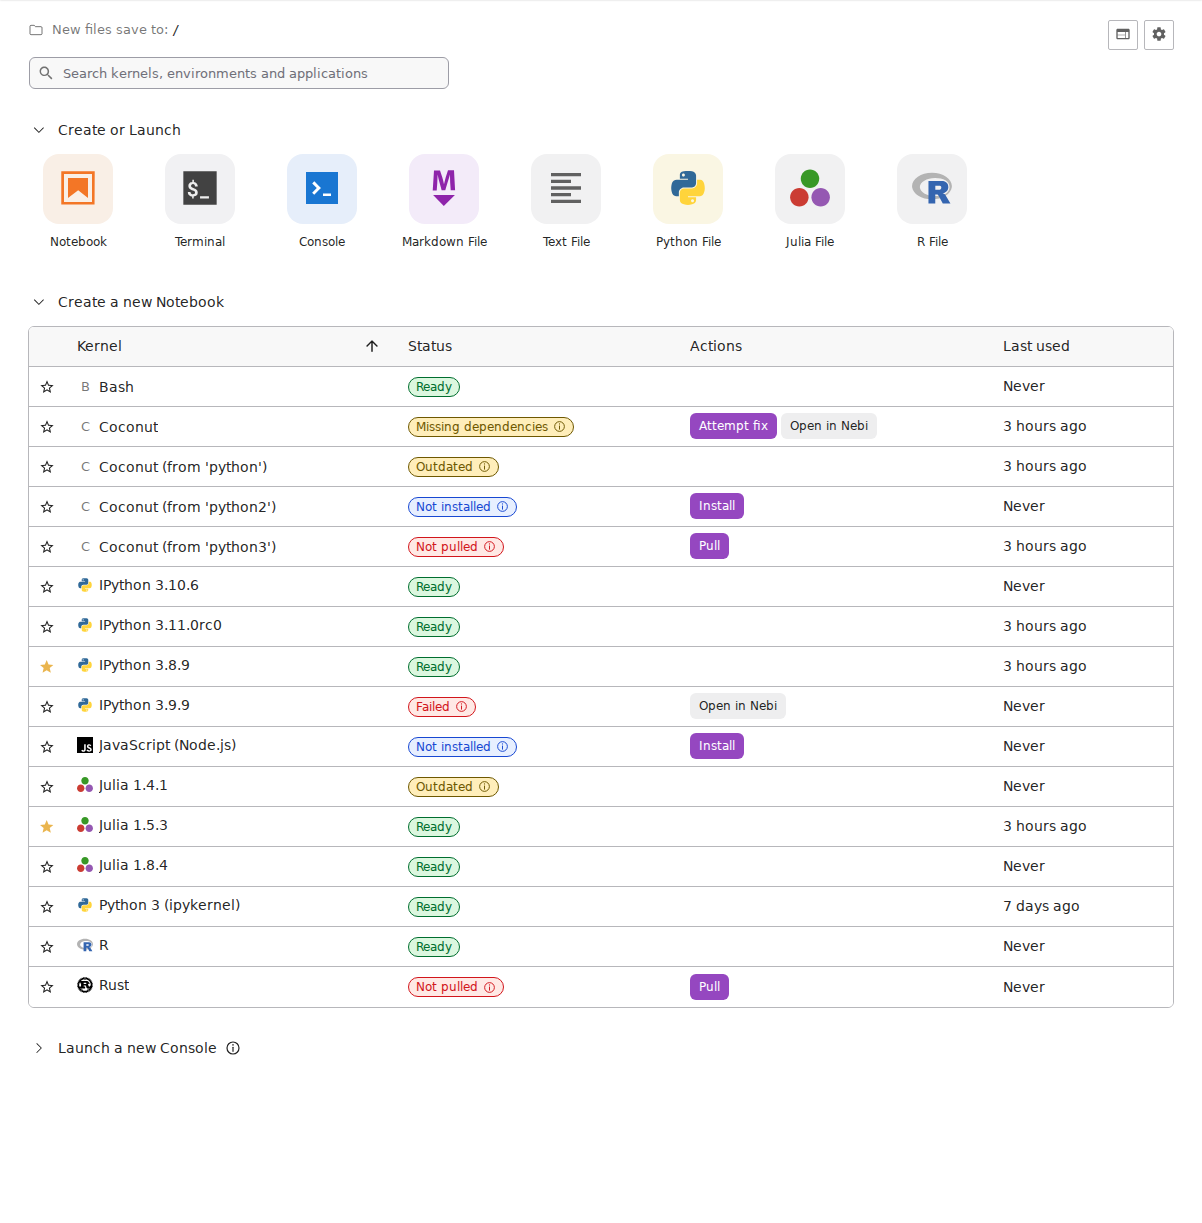Sort by the Last used column header

(1036, 346)
